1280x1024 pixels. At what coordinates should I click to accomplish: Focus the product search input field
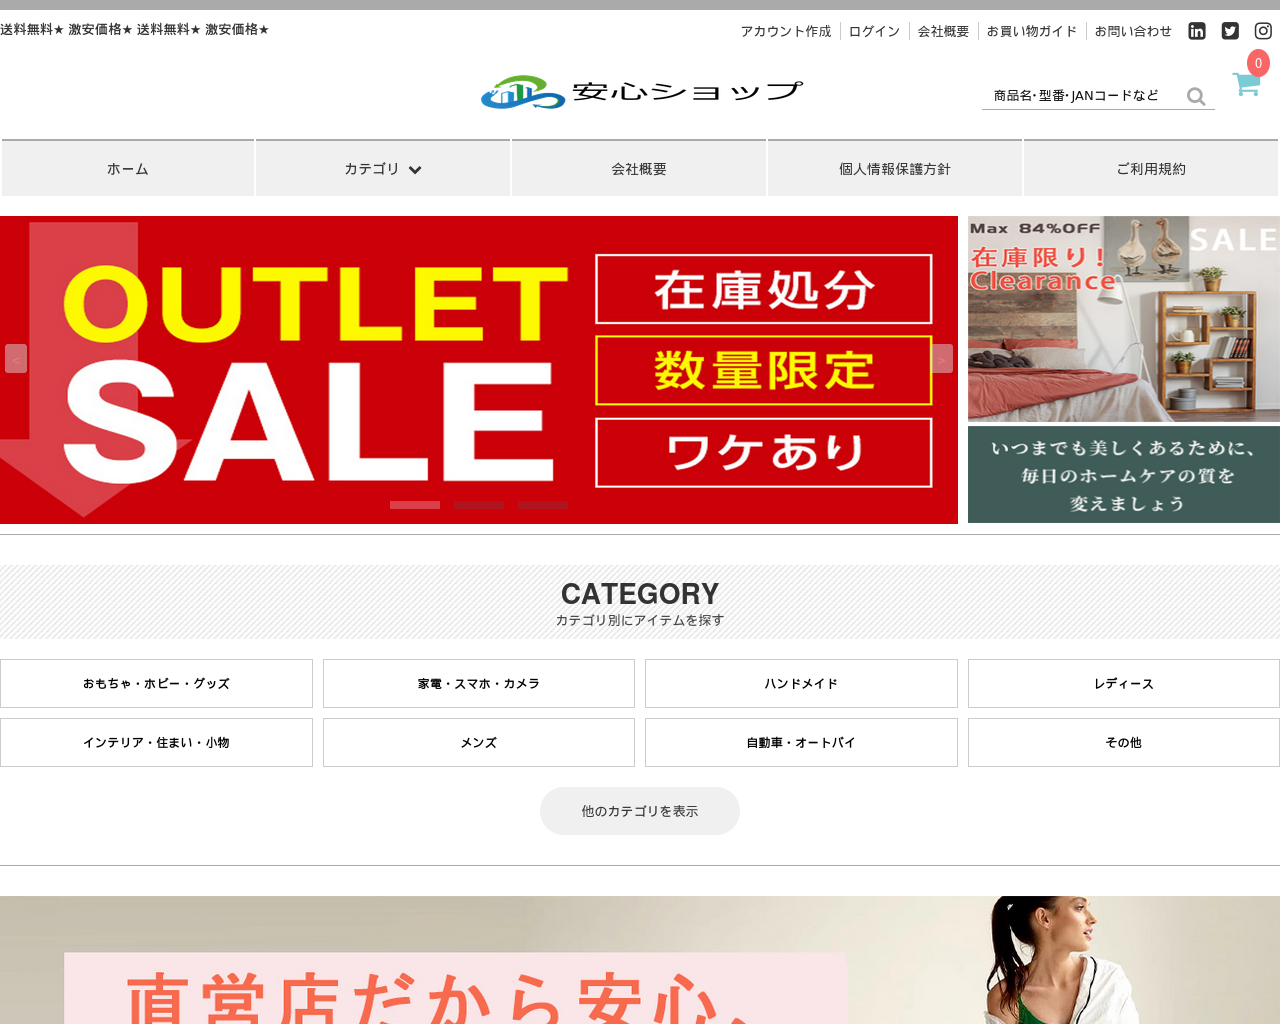point(1082,96)
